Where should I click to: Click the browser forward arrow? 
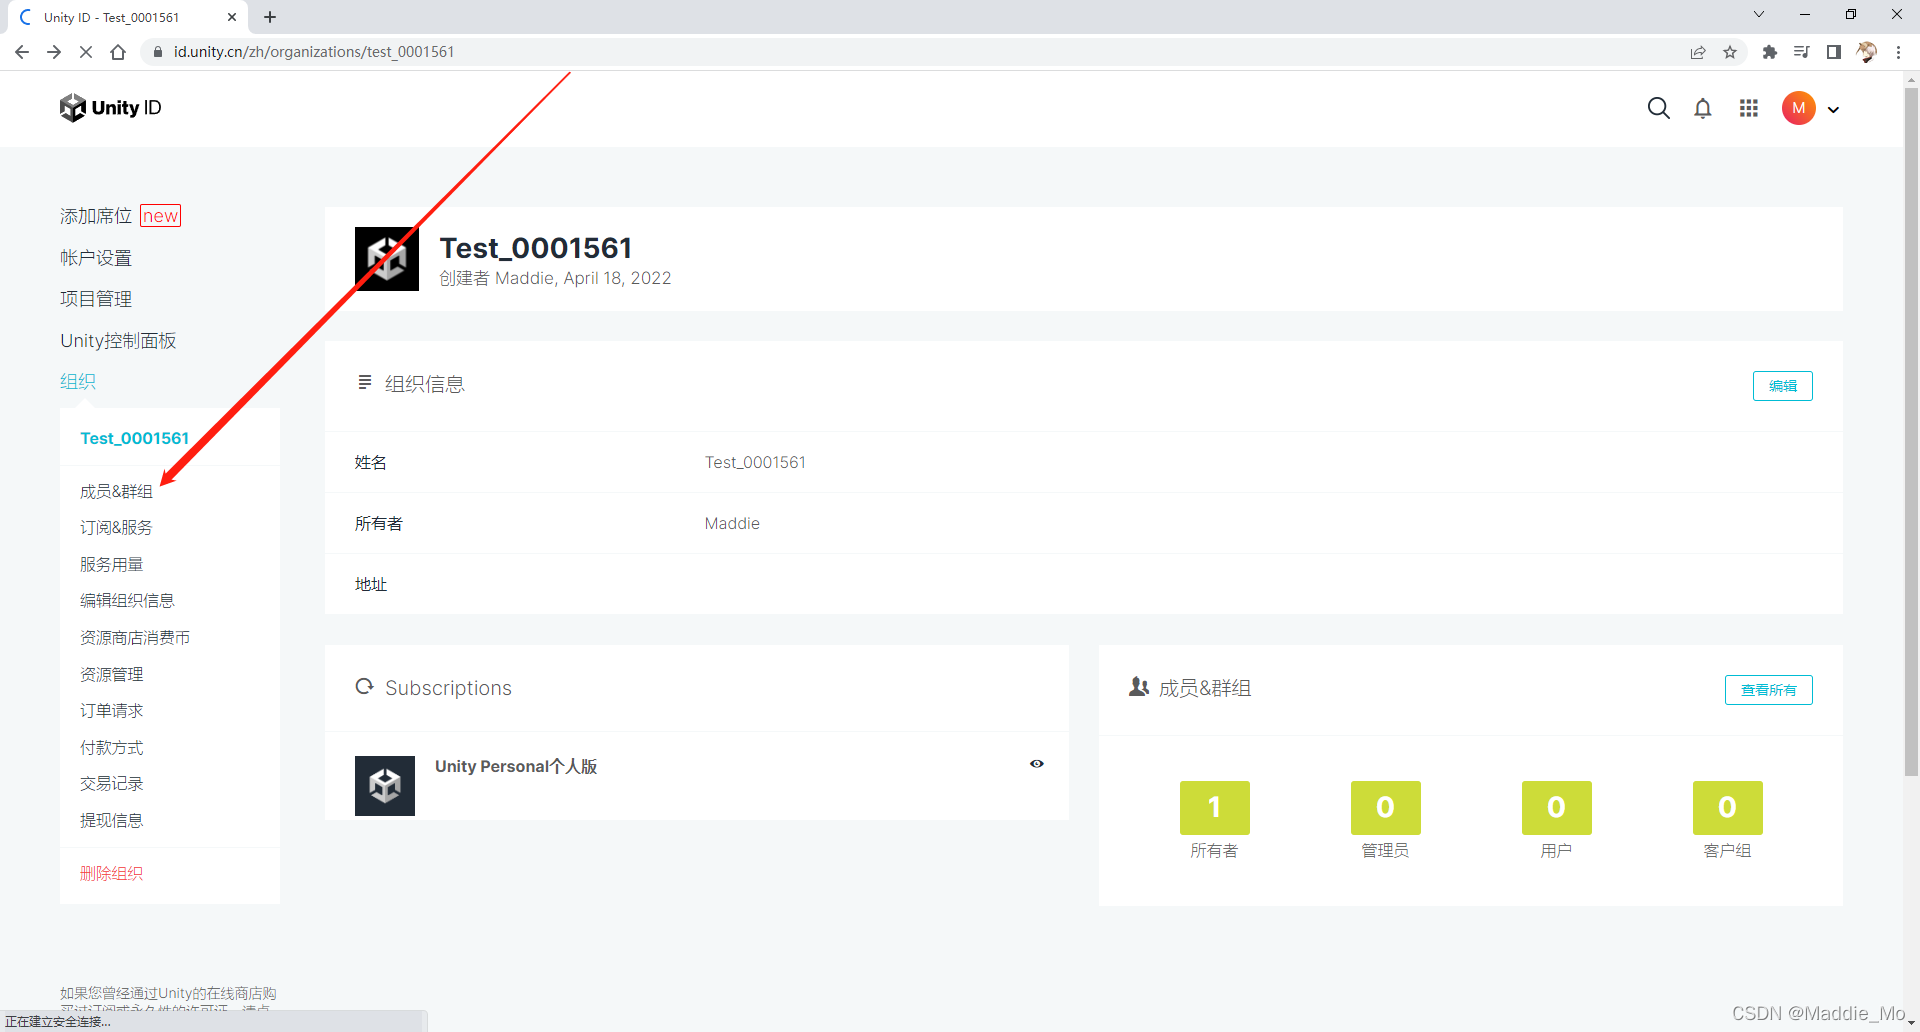tap(54, 52)
